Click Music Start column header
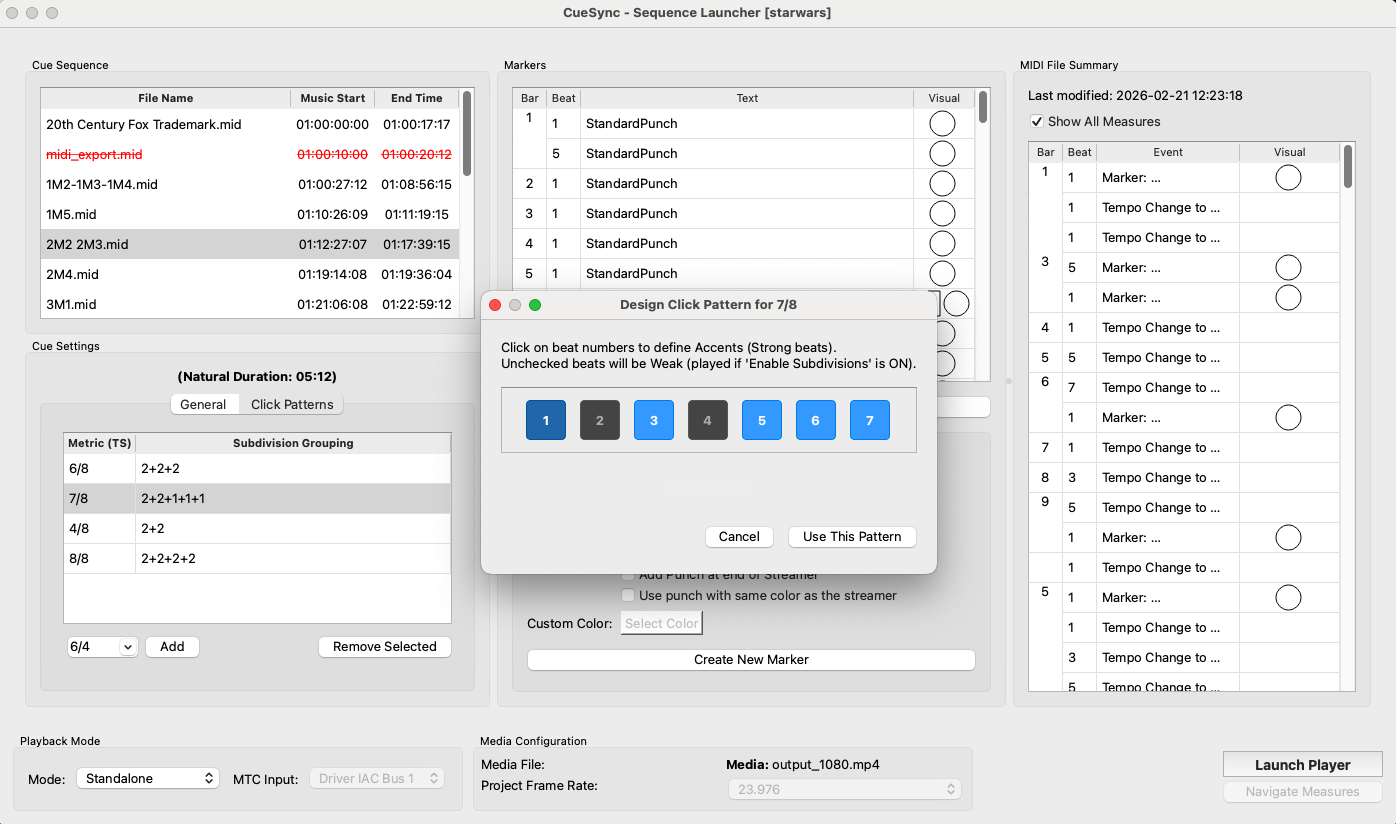This screenshot has width=1396, height=824. click(x=333, y=98)
